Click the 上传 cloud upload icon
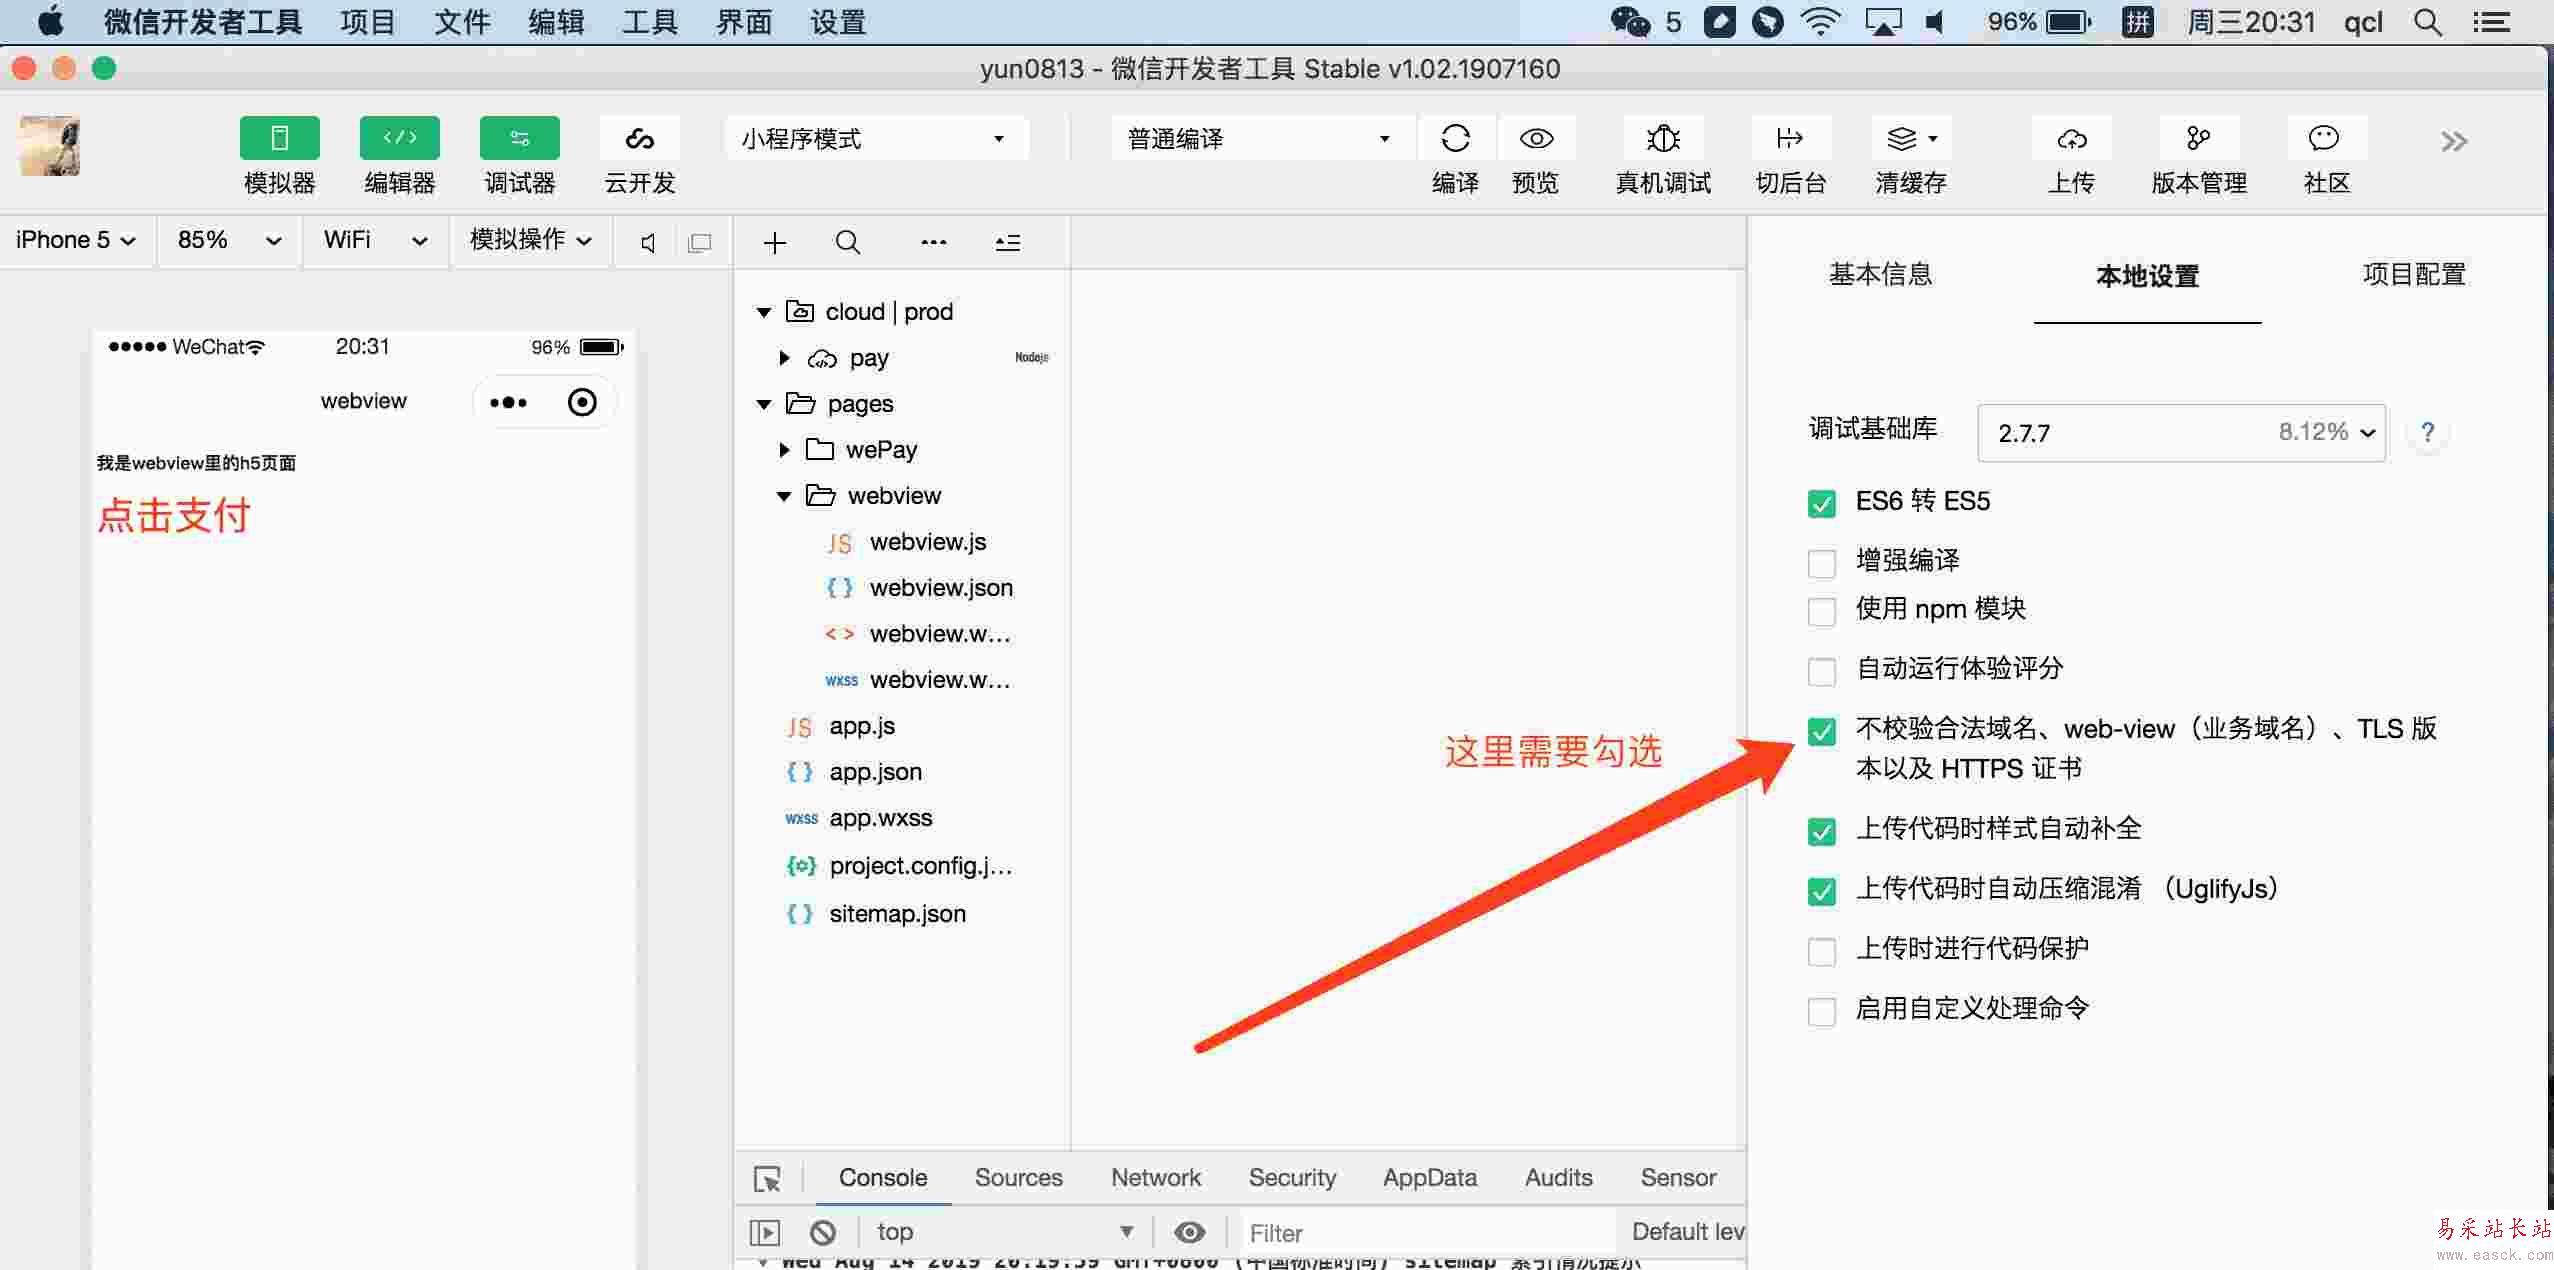The height and width of the screenshot is (1270, 2554). (x=2071, y=139)
